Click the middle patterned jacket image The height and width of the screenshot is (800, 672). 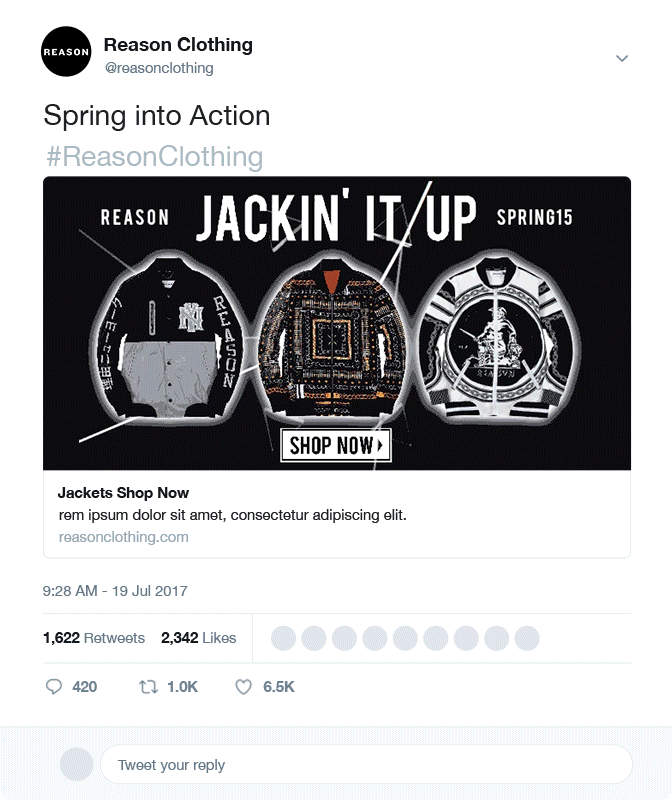pyautogui.click(x=332, y=337)
